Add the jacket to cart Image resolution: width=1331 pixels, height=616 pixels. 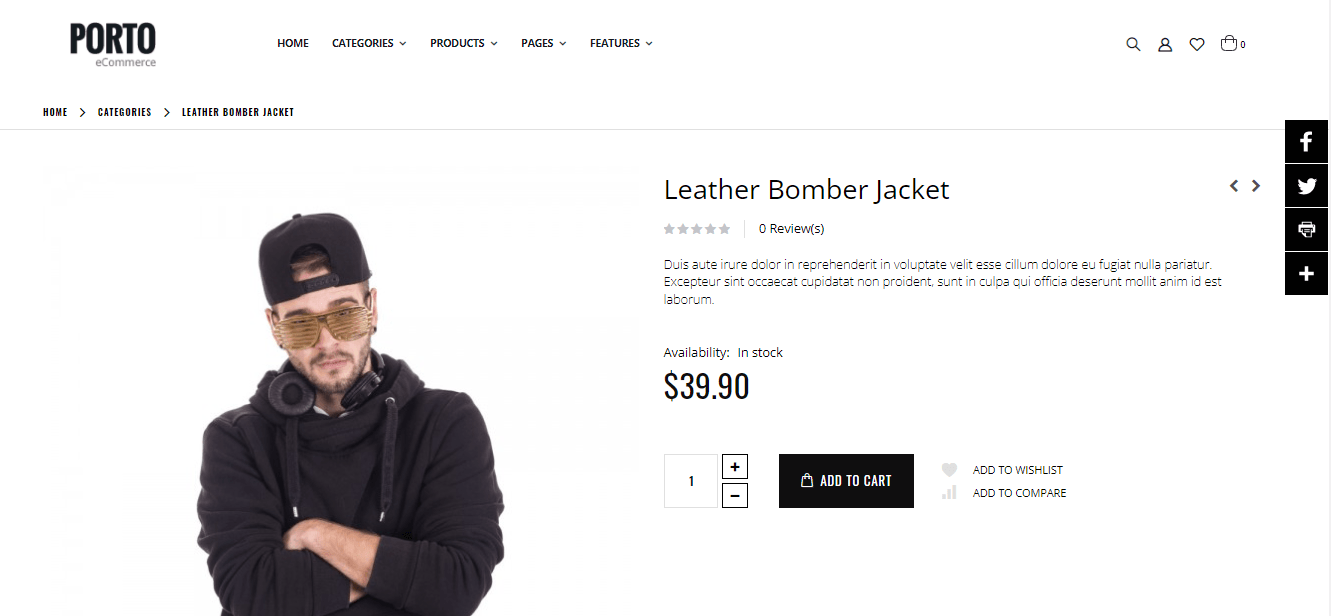pos(846,481)
